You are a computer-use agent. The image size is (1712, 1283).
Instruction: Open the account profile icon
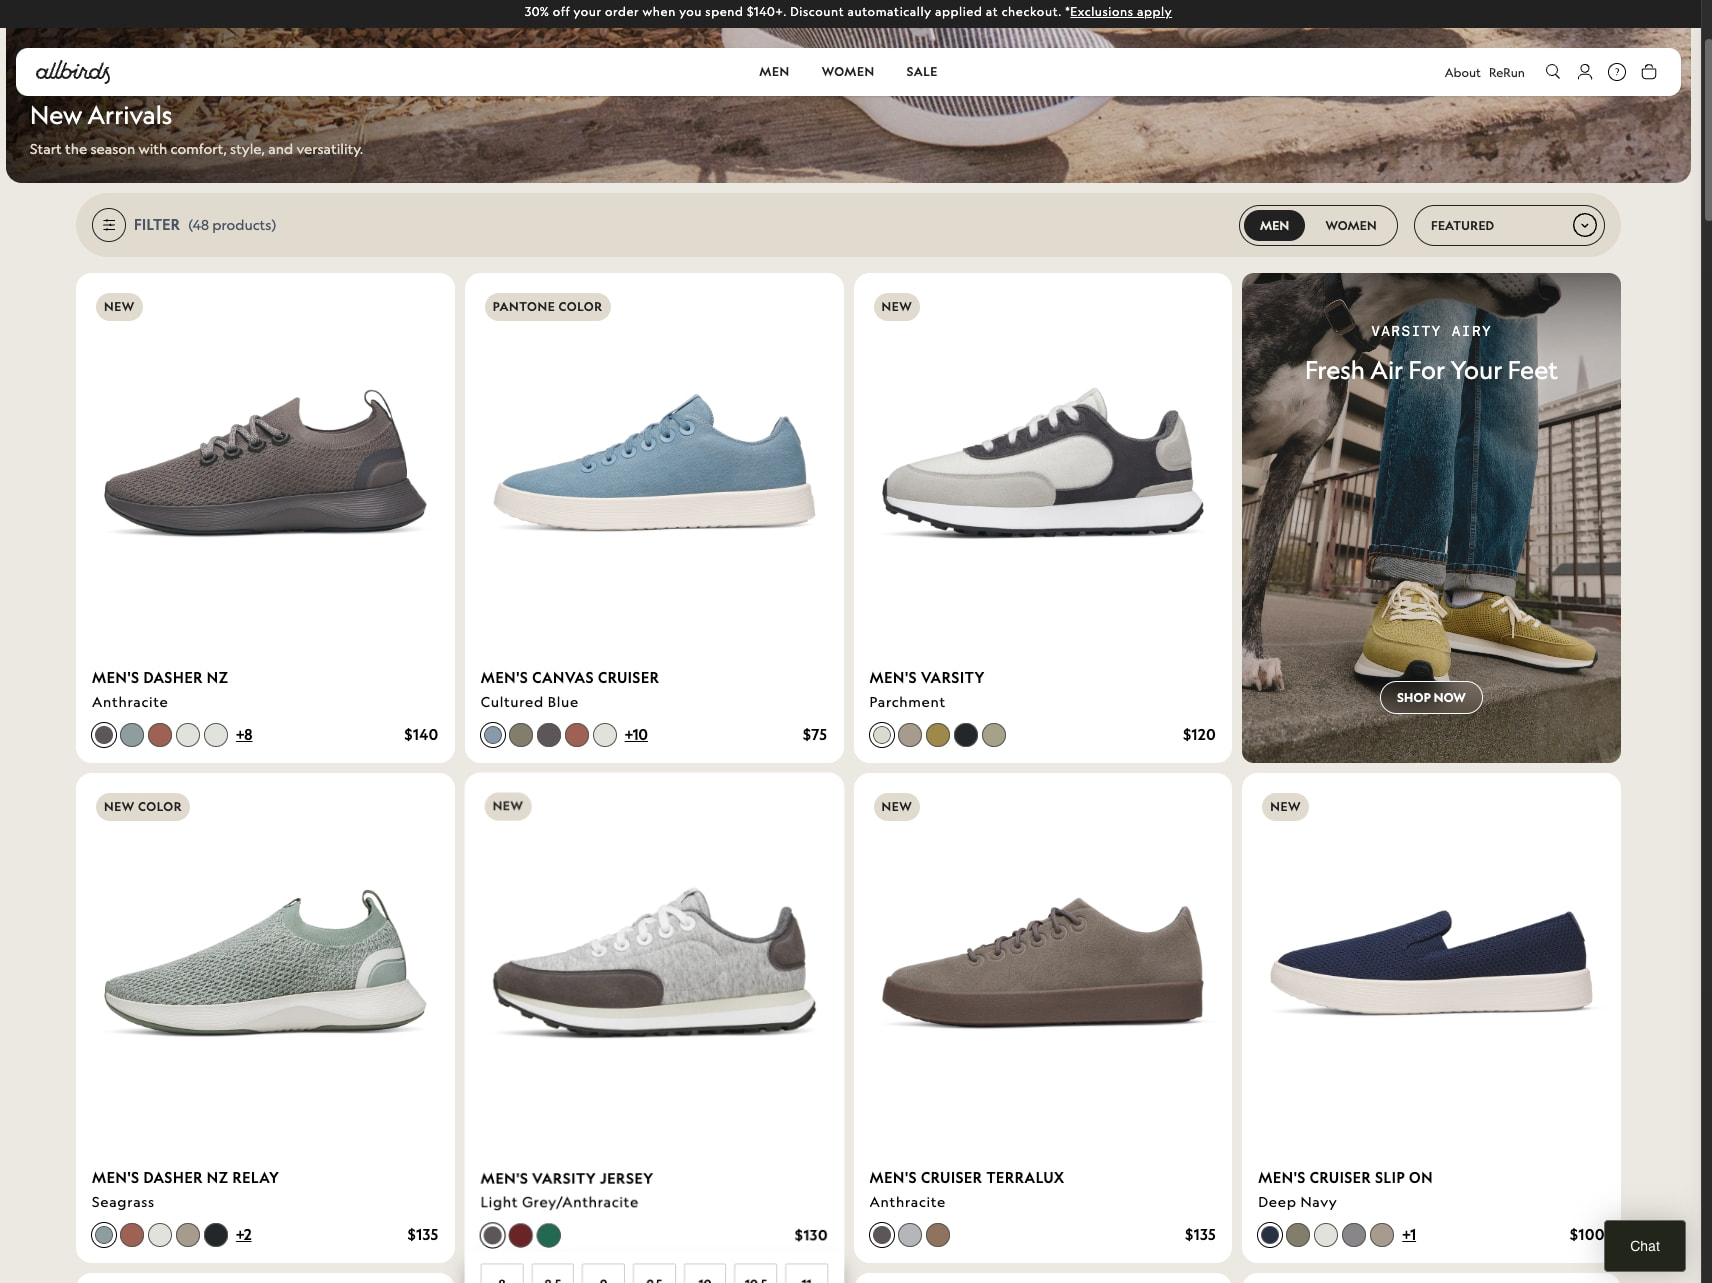tap(1585, 72)
